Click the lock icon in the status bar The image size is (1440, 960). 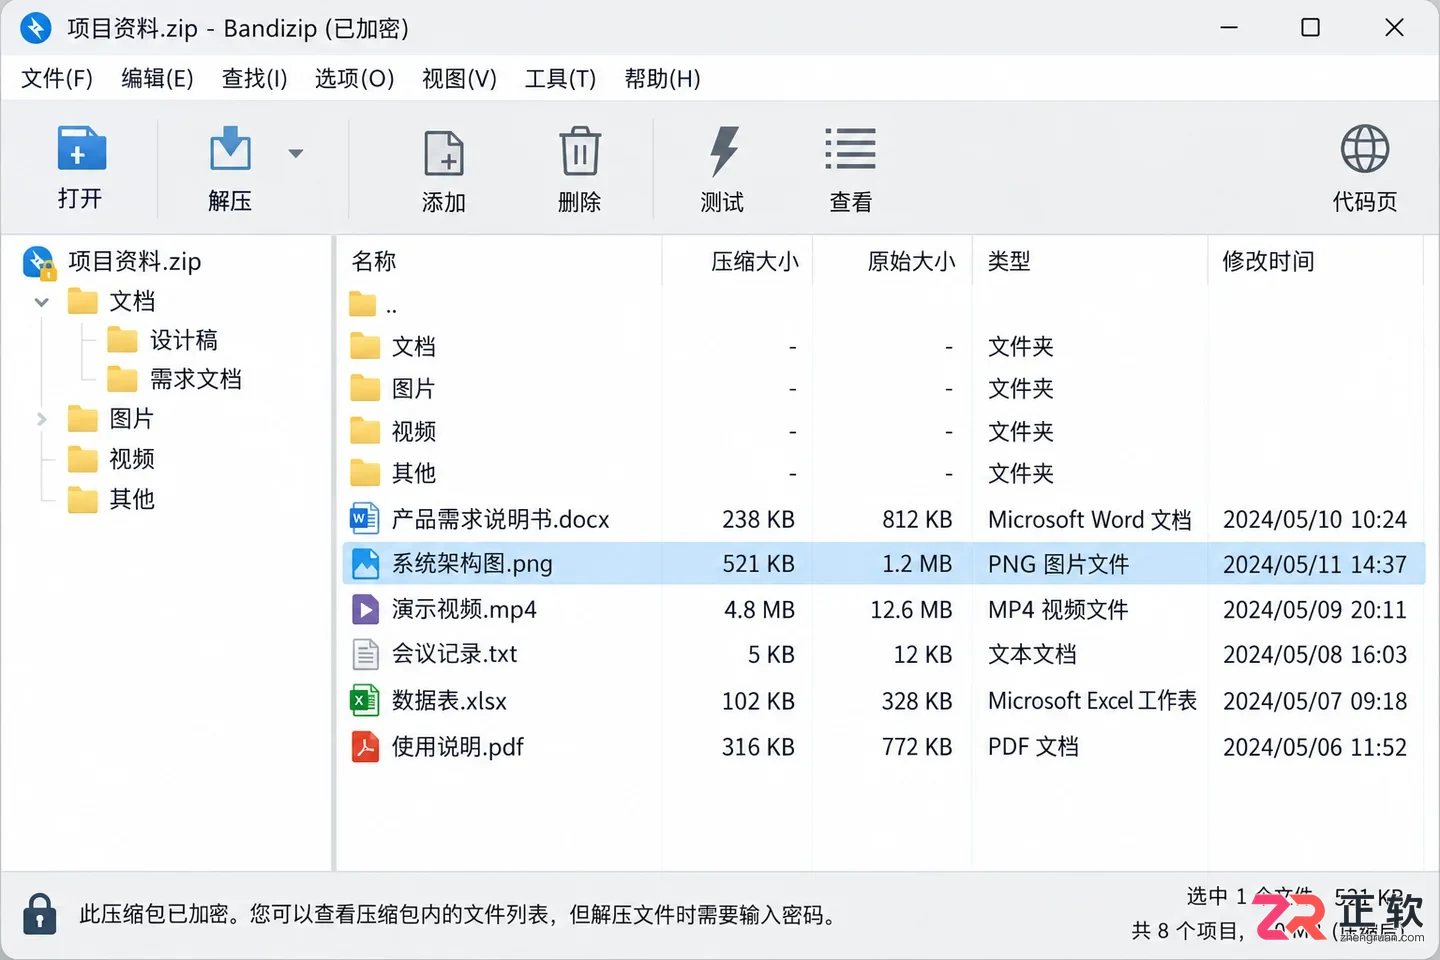(x=40, y=913)
